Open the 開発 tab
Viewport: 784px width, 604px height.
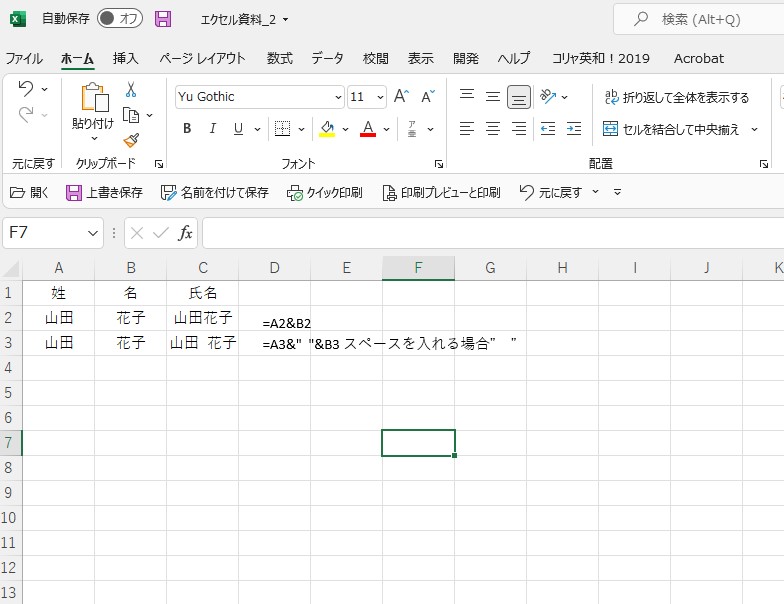466,58
